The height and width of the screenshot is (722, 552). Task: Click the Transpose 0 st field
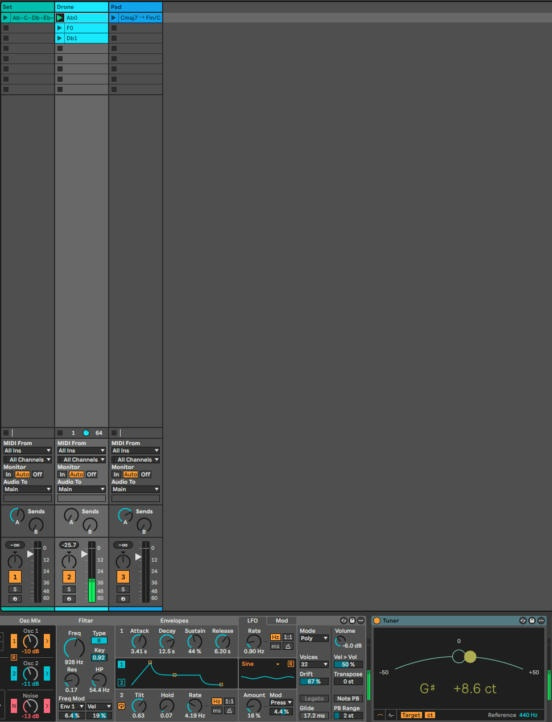click(348, 681)
